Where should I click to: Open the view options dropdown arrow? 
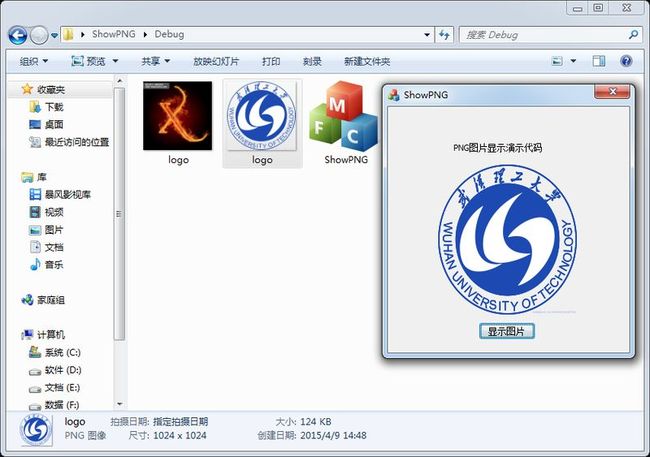click(x=573, y=61)
